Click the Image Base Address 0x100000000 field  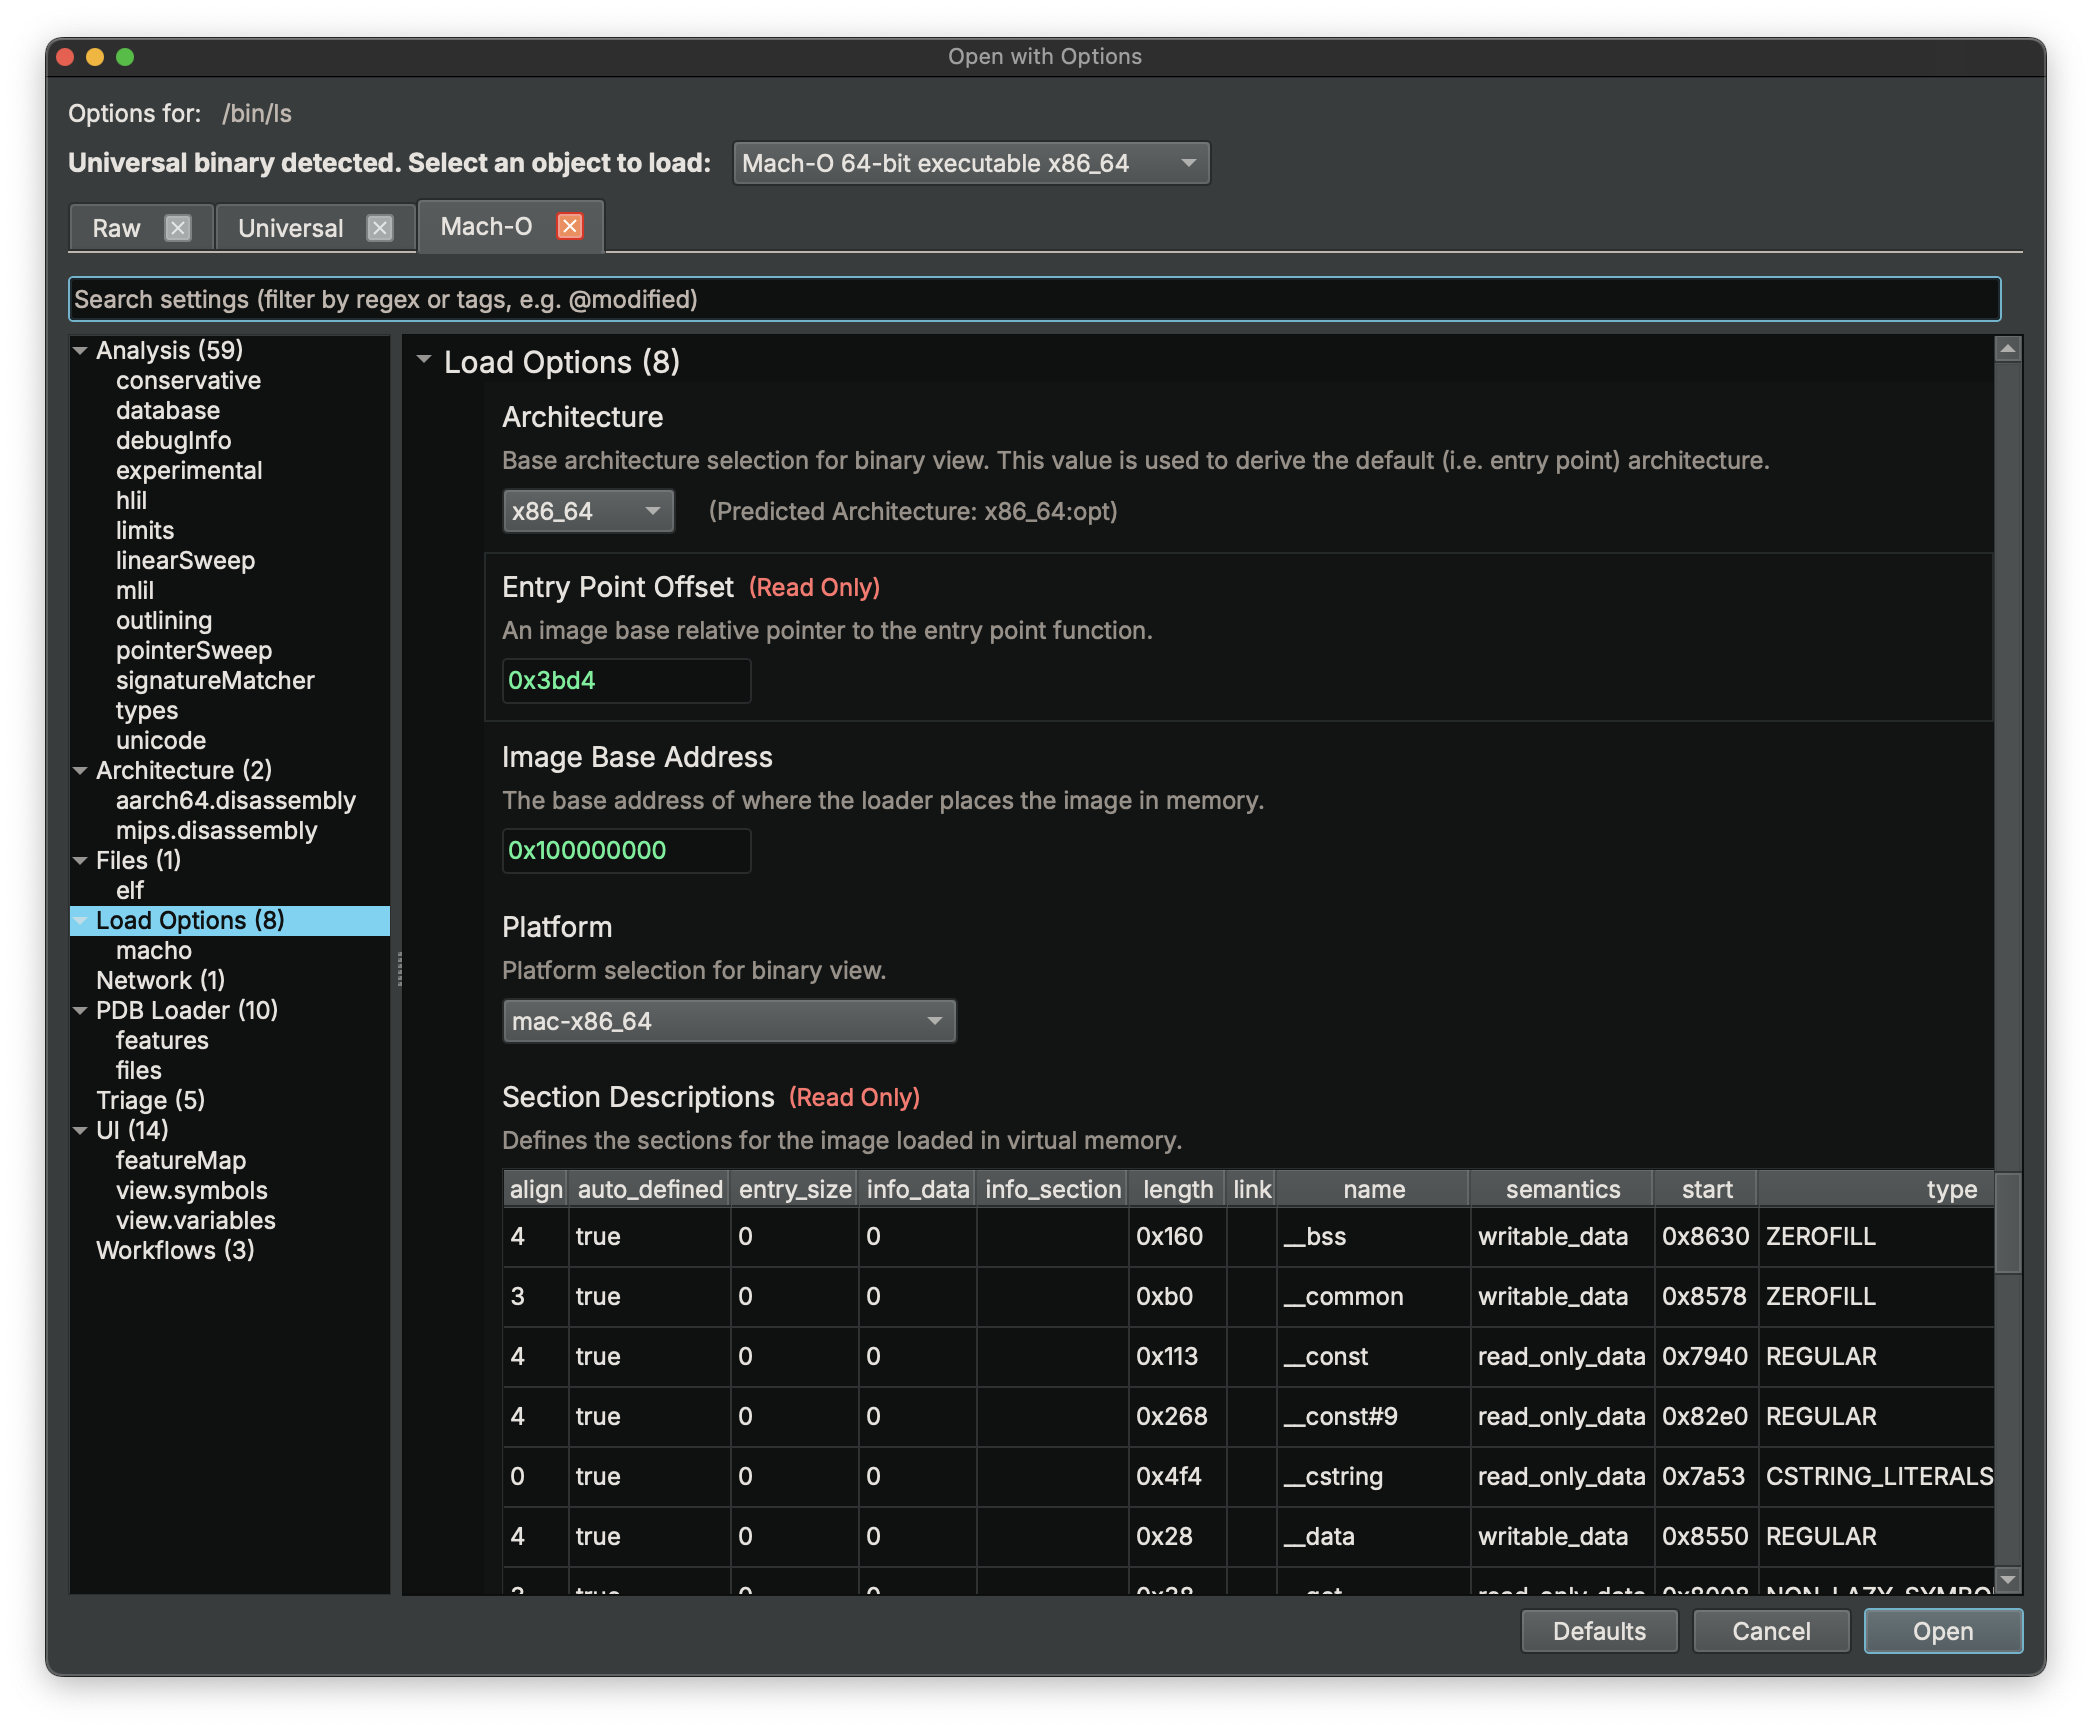(626, 850)
